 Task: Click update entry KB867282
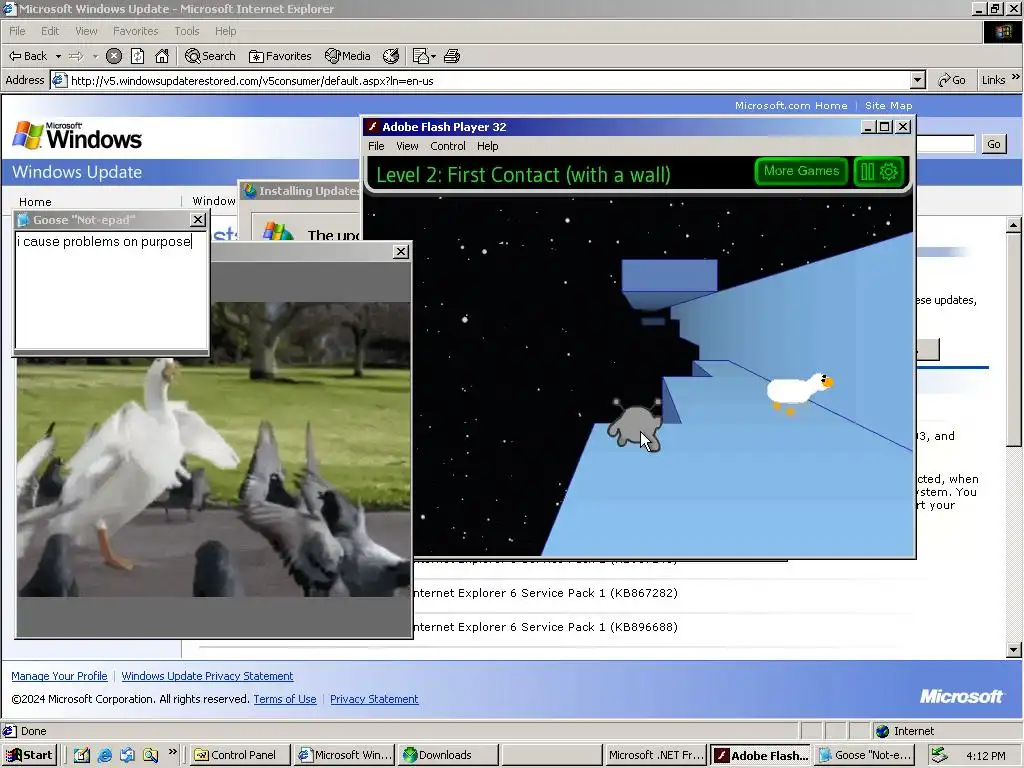pos(546,593)
